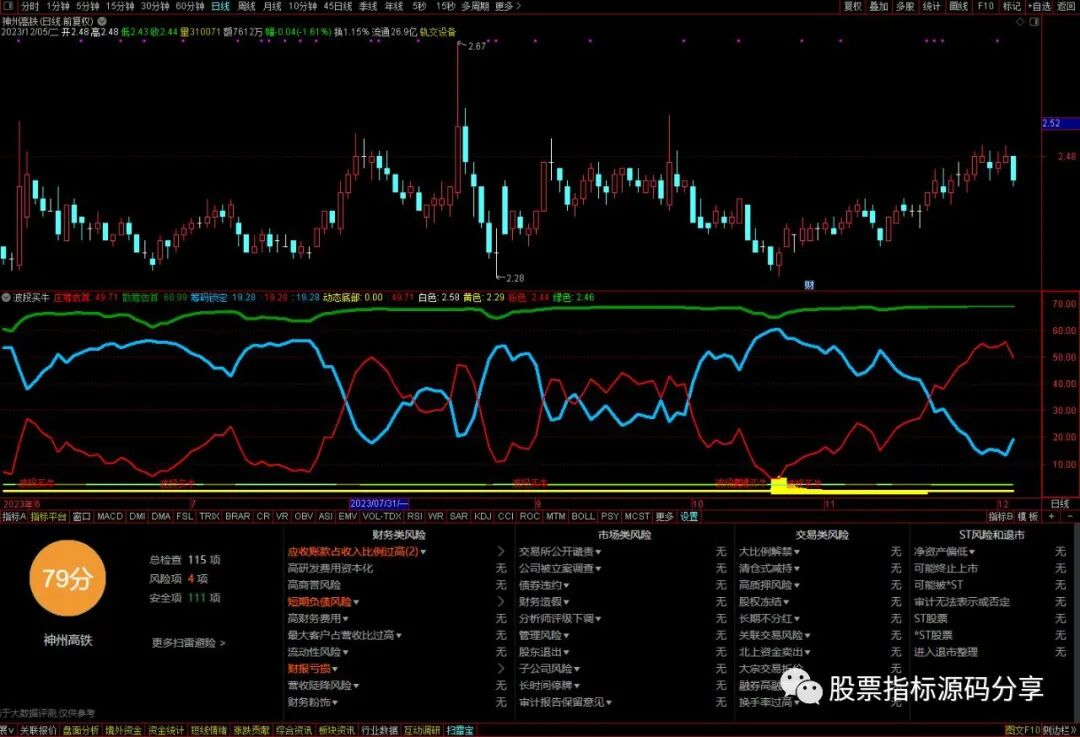Click the 画线 drawing tool button
The height and width of the screenshot is (737, 1080).
(958, 6)
